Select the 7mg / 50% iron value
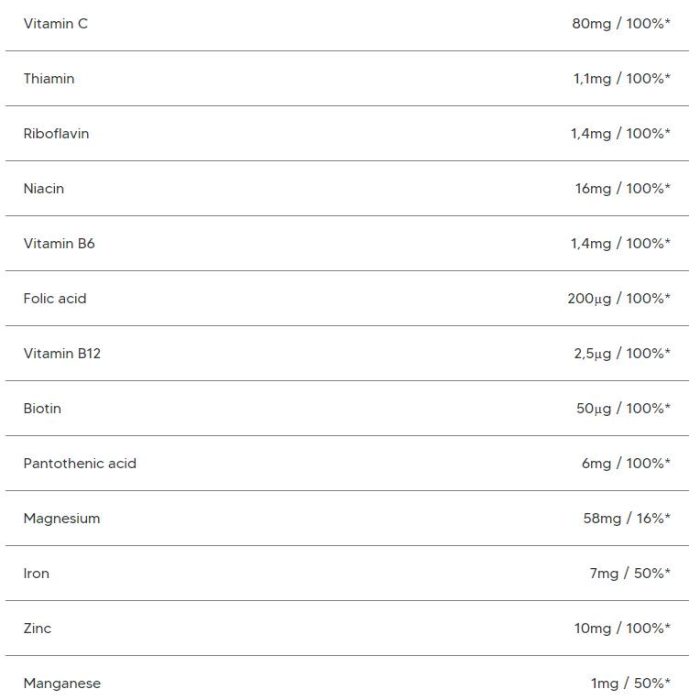Screen dimensions: 700x700 (629, 573)
